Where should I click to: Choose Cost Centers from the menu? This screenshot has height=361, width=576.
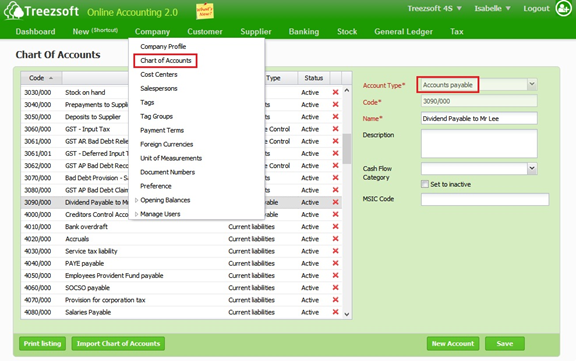[159, 75]
